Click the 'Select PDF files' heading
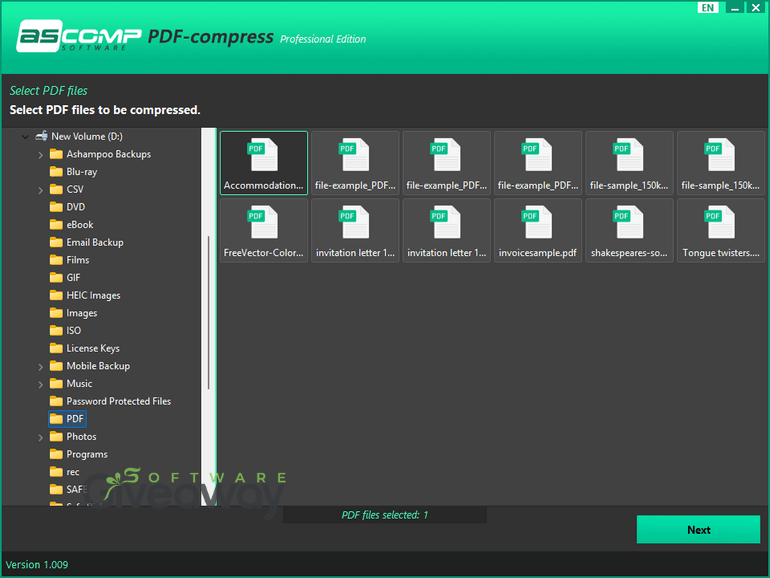770x578 pixels. pos(48,91)
